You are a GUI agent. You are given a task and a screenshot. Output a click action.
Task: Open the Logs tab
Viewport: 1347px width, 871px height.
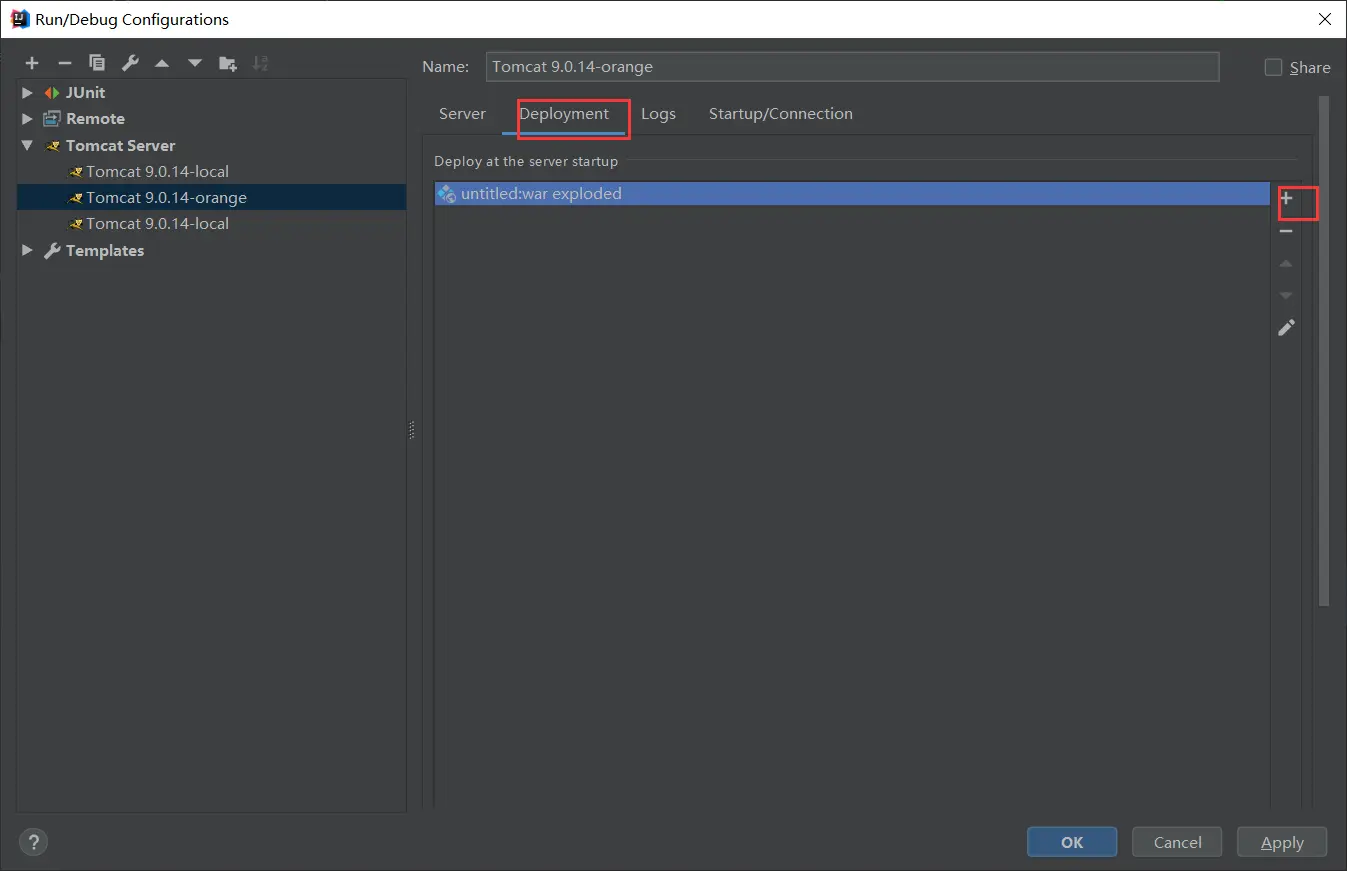[x=658, y=114]
